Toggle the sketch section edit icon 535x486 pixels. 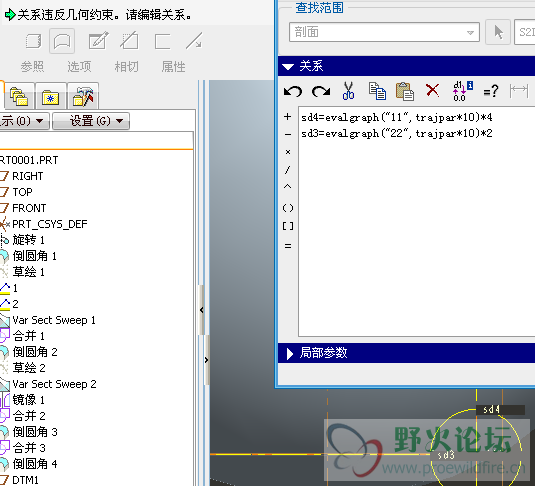pyautogui.click(x=99, y=41)
